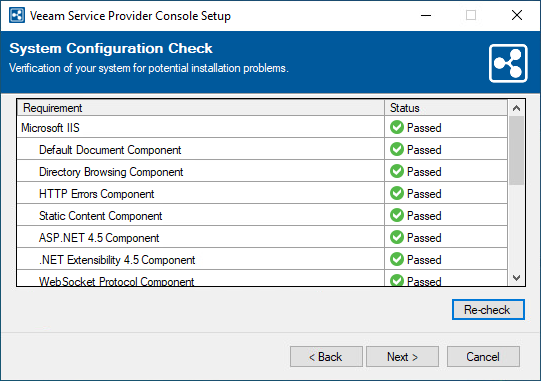Click the Passed status text for Microsoft IIS
The height and width of the screenshot is (381, 541).
pos(424,128)
